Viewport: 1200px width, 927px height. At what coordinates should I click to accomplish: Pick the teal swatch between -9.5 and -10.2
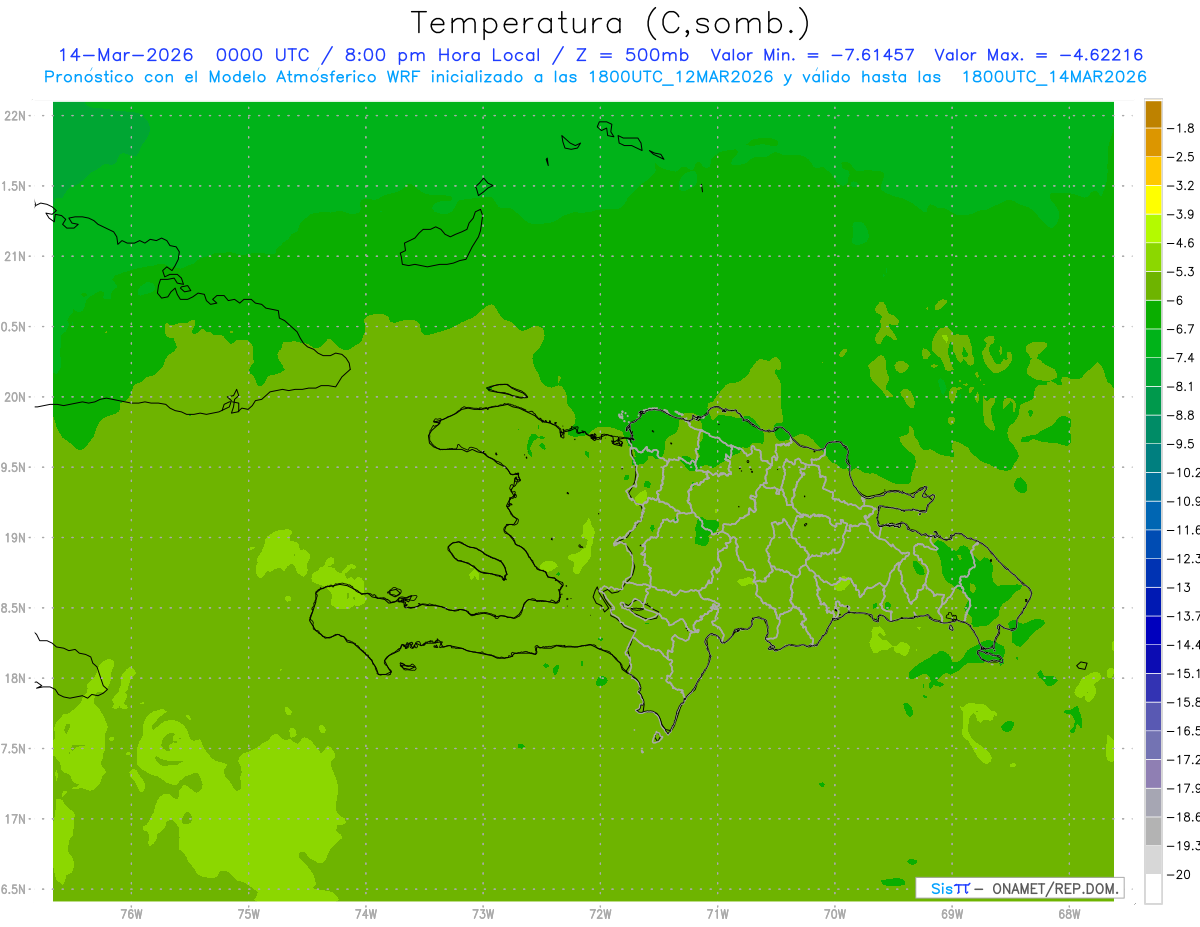pyautogui.click(x=1153, y=458)
